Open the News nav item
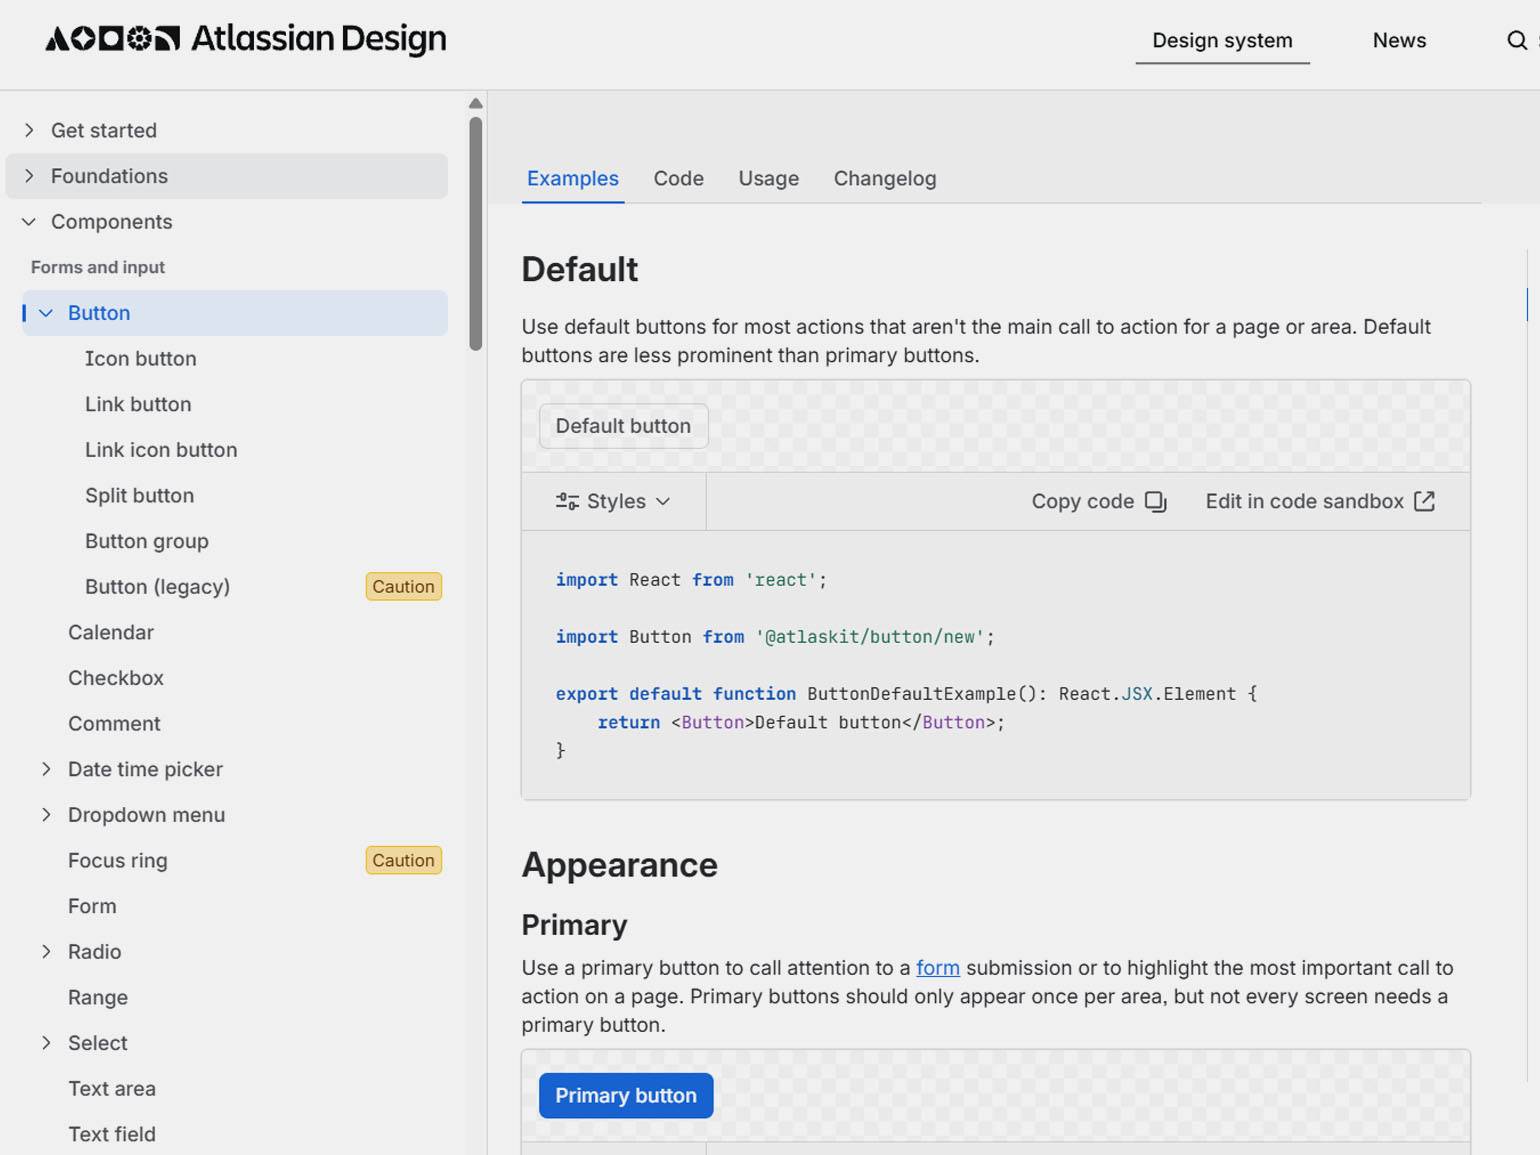This screenshot has width=1540, height=1155. tap(1399, 40)
